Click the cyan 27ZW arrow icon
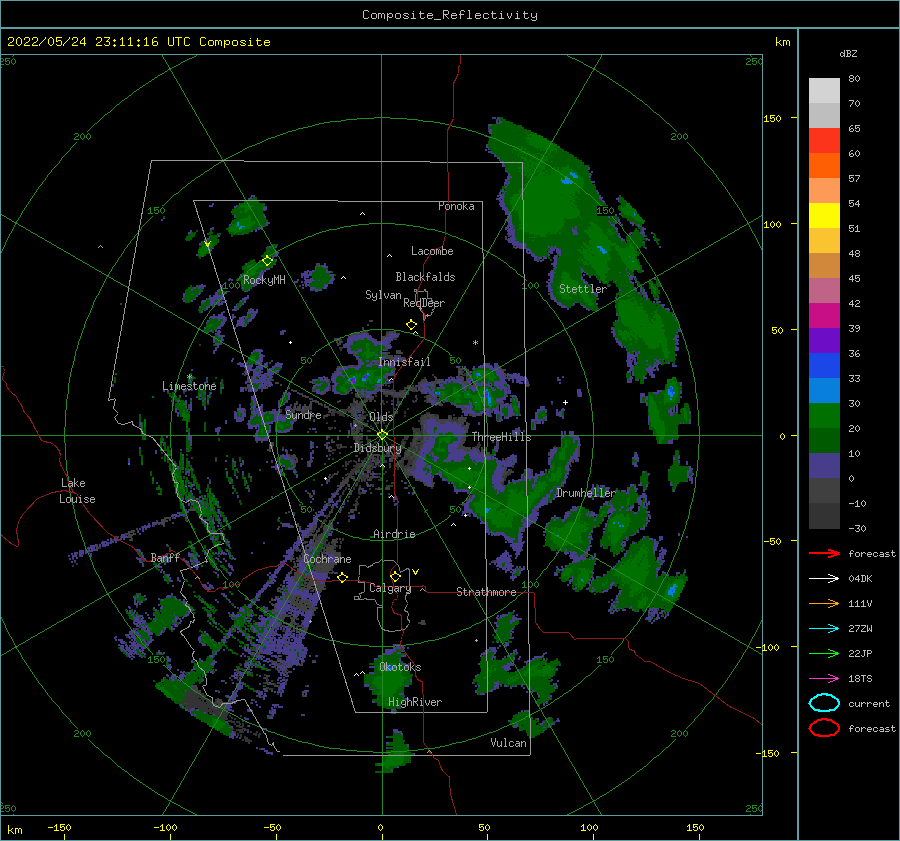Image resolution: width=900 pixels, height=841 pixels. [x=824, y=629]
